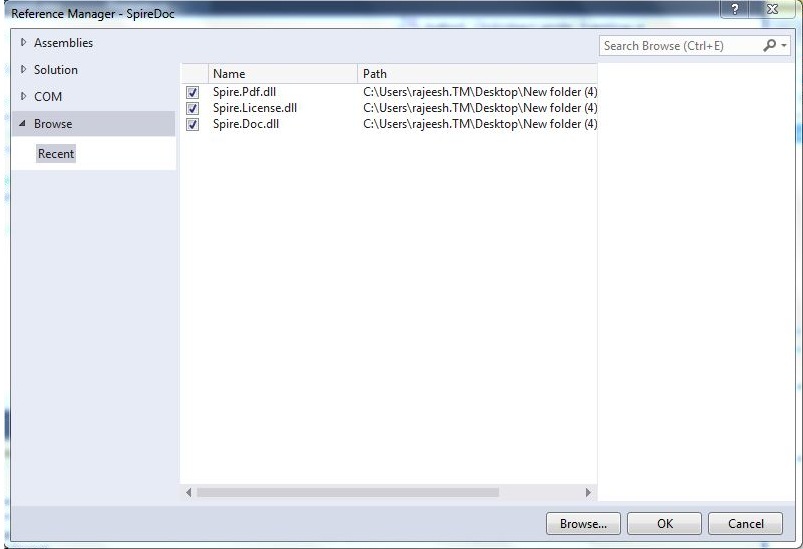Expand the Assemblies tree node
803x549 pixels.
tap(23, 43)
